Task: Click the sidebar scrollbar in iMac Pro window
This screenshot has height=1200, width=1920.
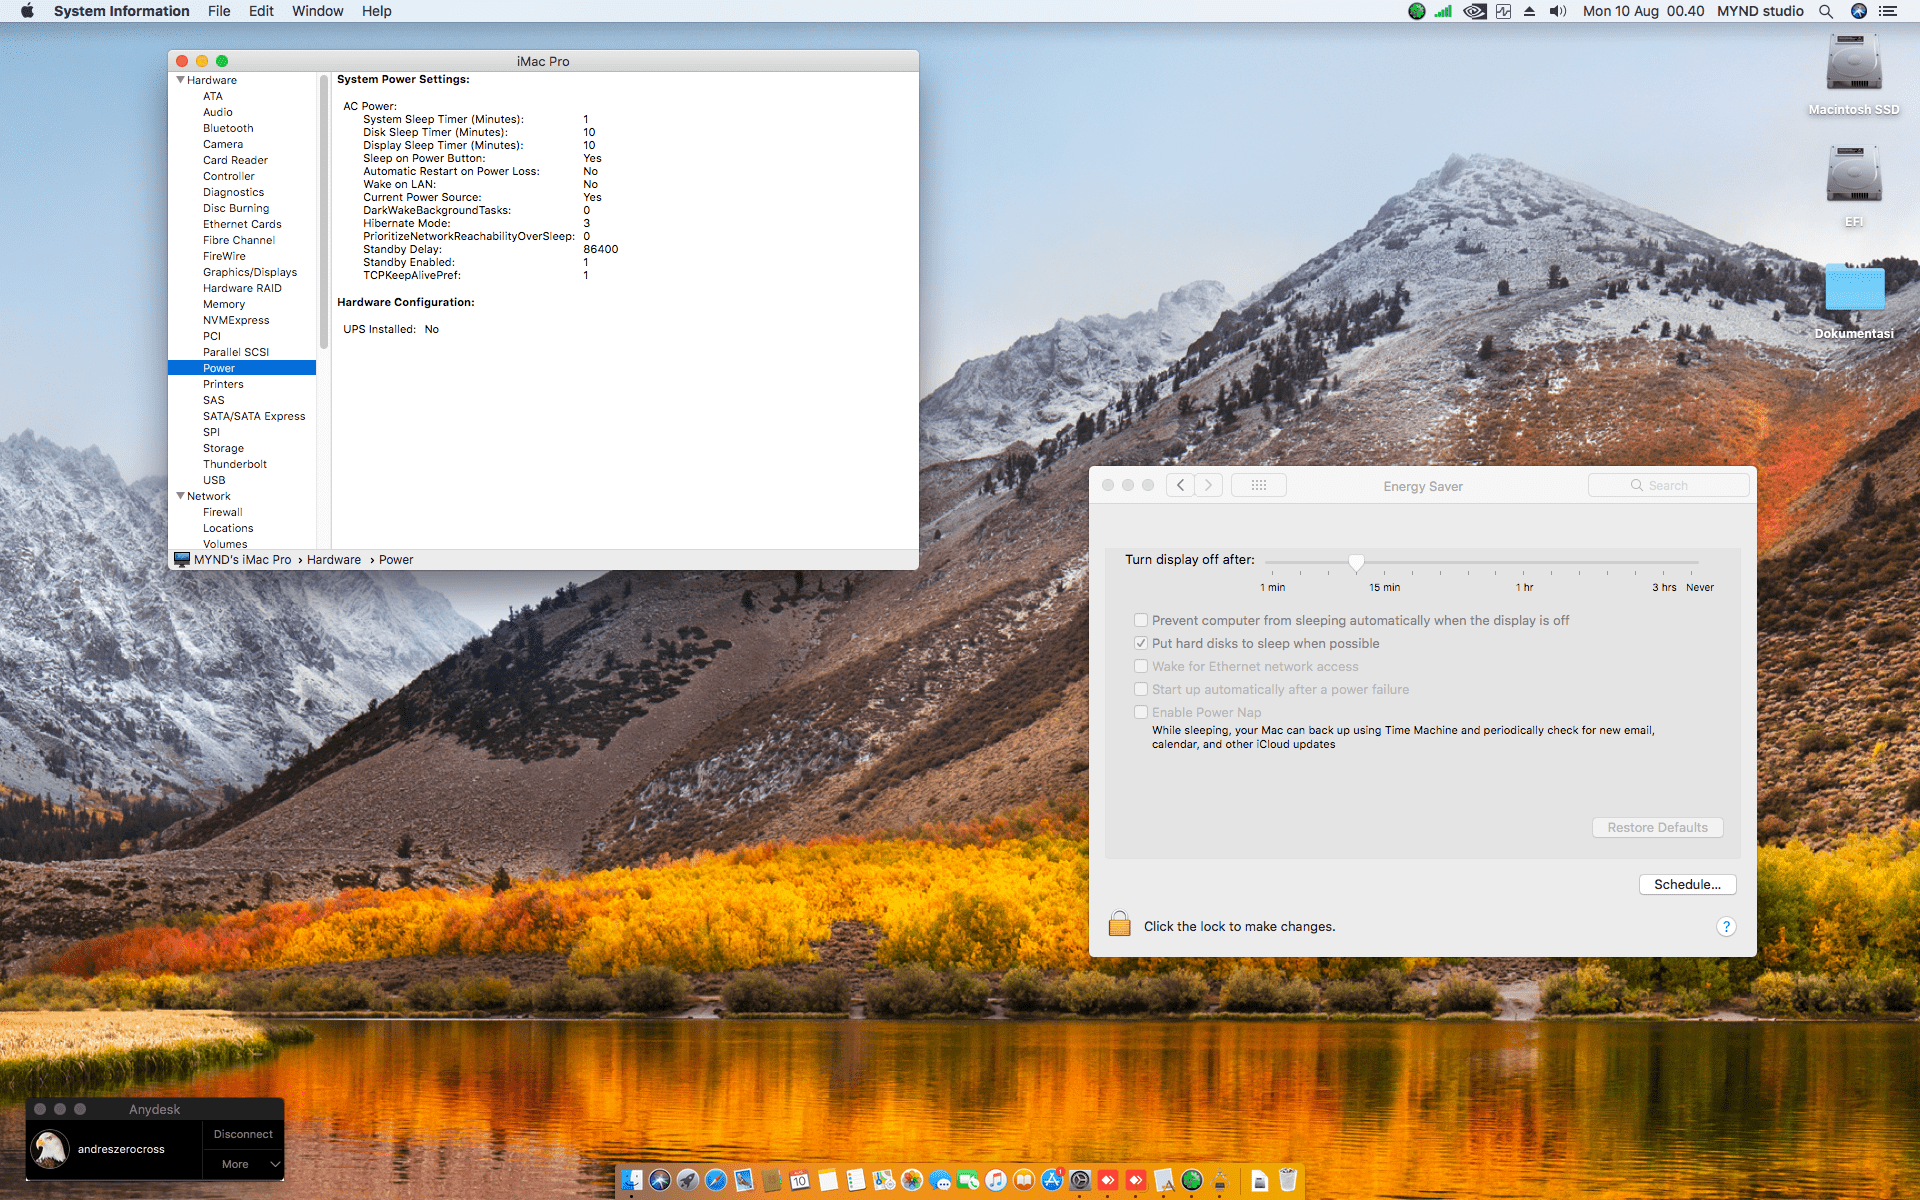Action: 324,212
